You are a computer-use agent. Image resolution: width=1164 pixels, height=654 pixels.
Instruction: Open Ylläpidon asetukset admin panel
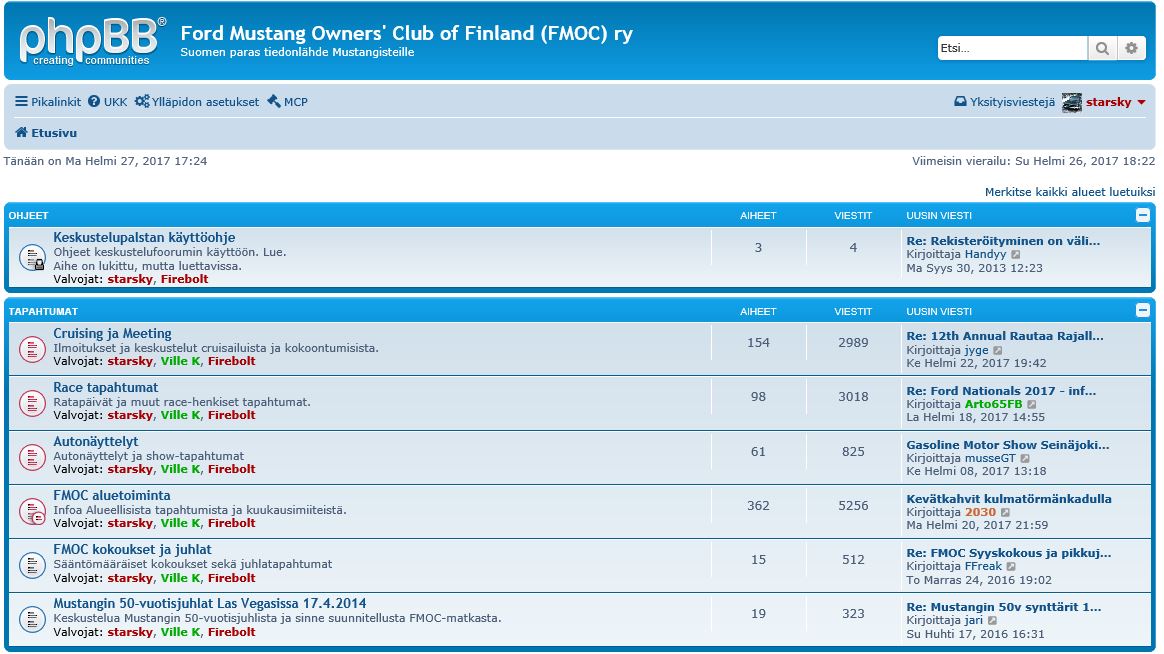pos(197,102)
